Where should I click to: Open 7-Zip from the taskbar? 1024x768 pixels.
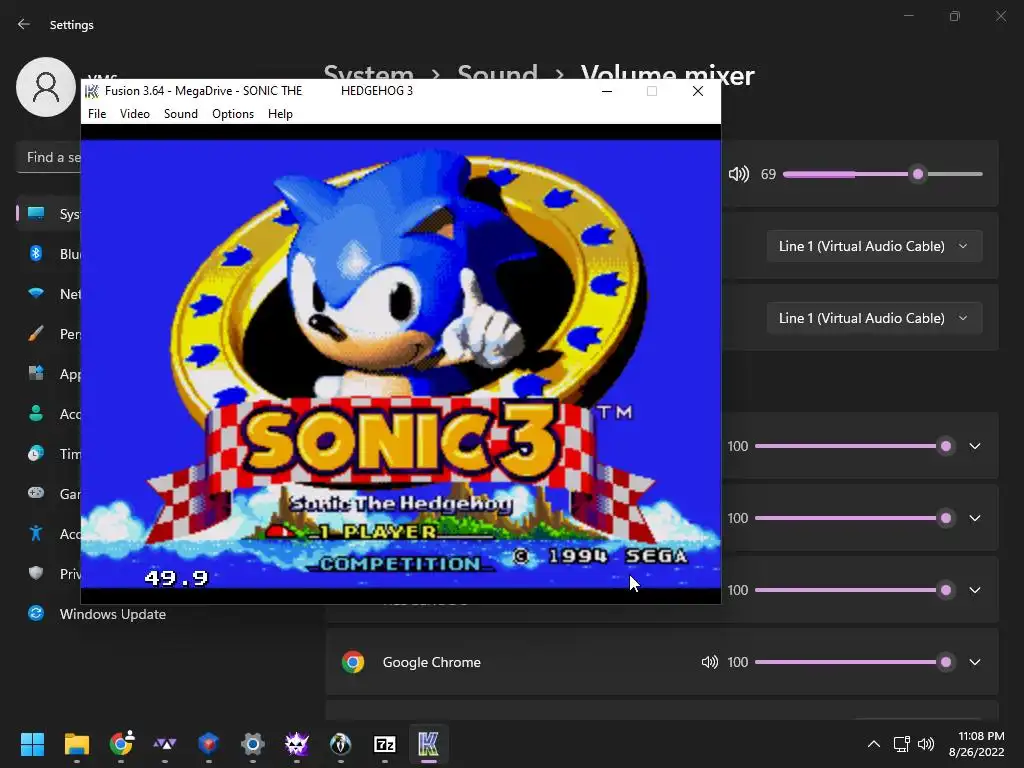click(x=385, y=744)
